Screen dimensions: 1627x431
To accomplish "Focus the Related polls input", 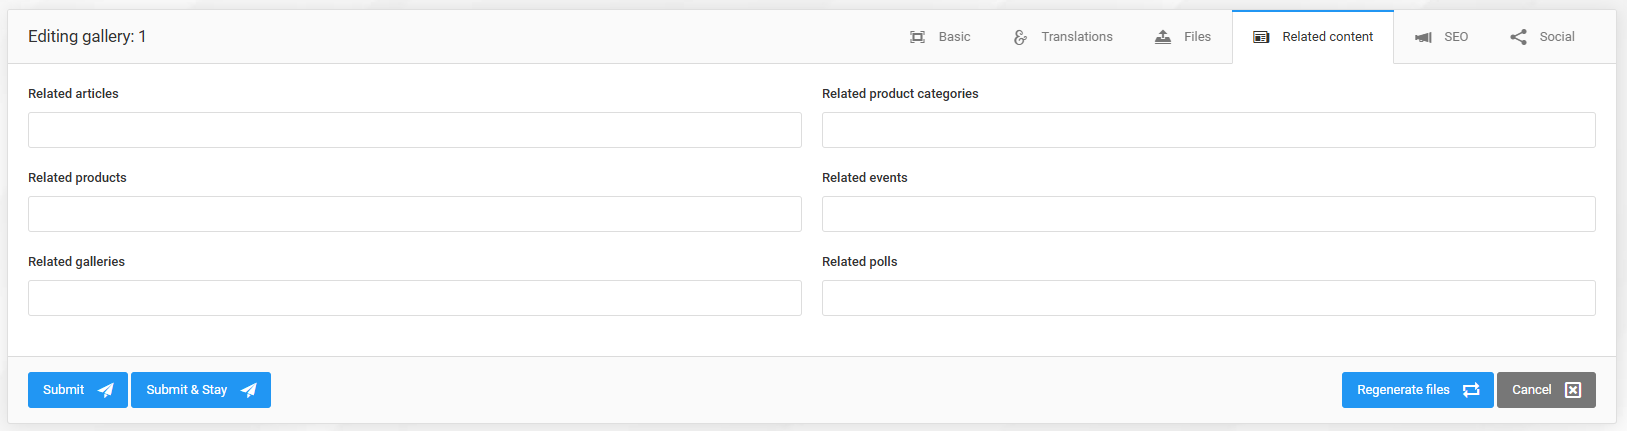I will (1209, 298).
